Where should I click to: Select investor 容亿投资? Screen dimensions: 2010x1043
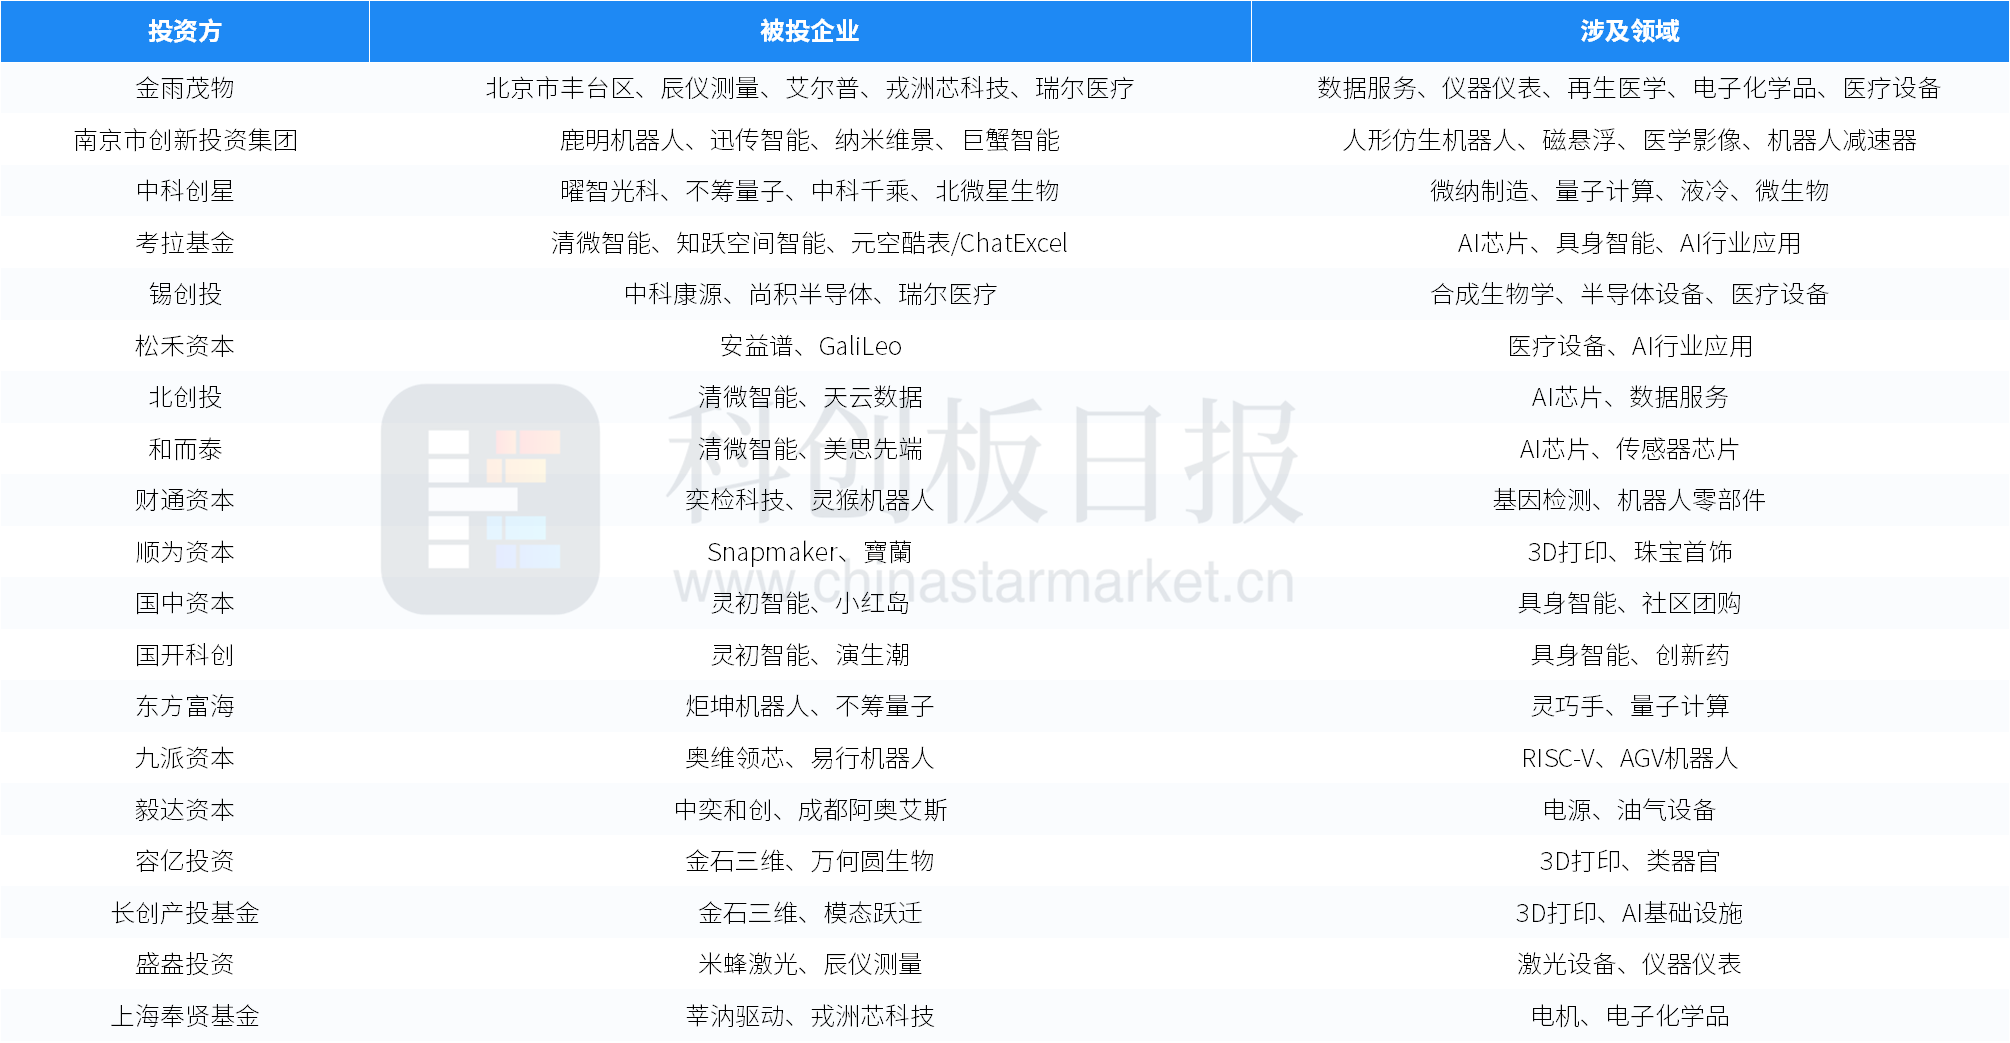[x=185, y=861]
